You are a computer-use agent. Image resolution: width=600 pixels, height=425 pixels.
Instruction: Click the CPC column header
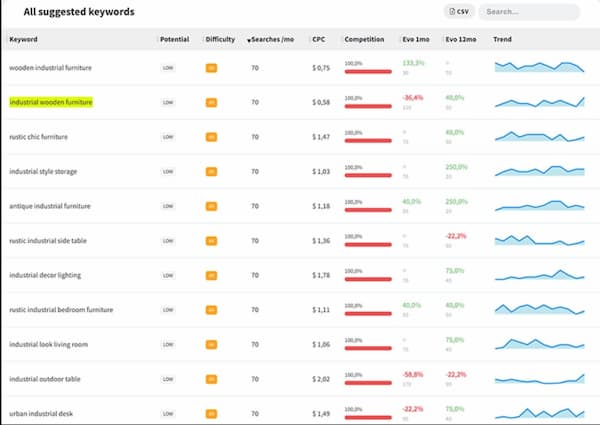pyautogui.click(x=318, y=39)
